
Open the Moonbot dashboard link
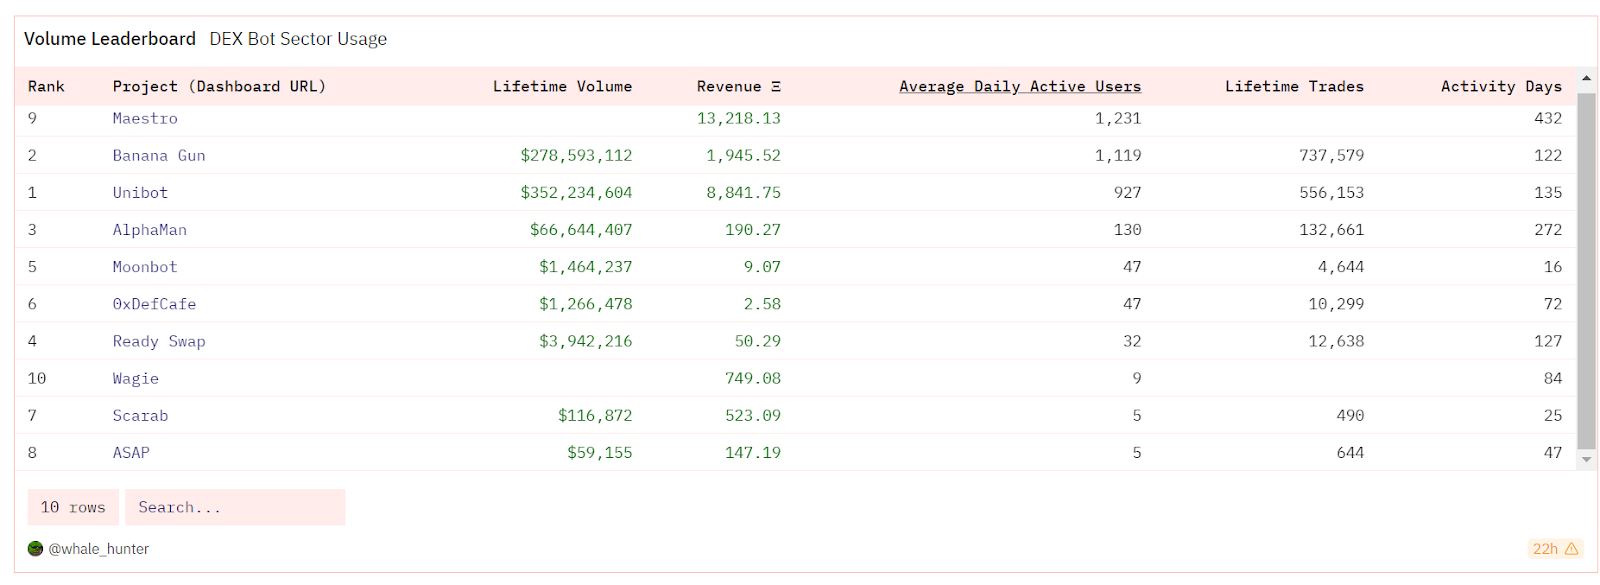click(145, 266)
